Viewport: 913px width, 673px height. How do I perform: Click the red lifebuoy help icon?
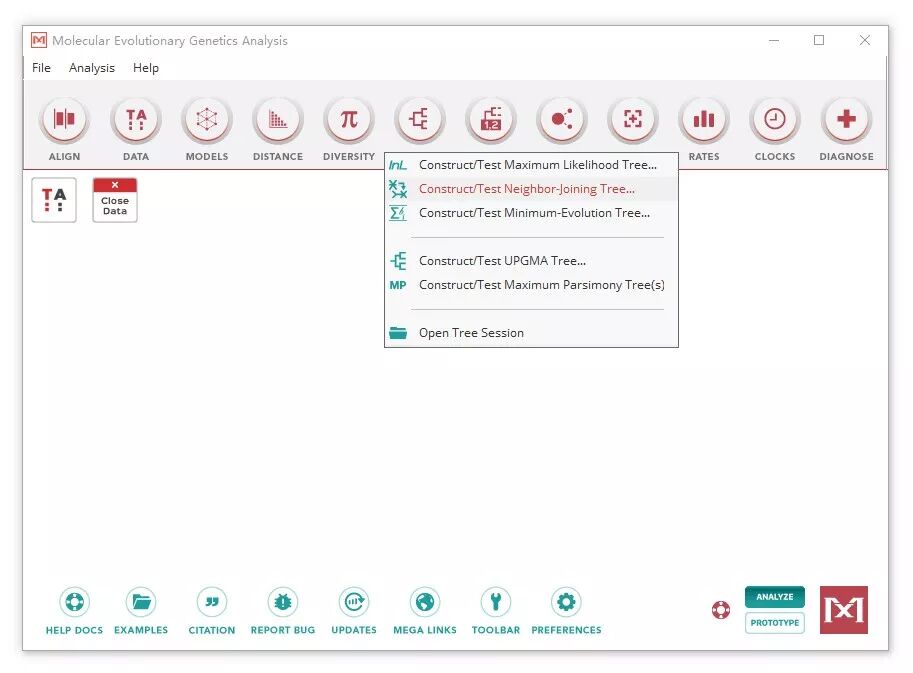point(721,610)
